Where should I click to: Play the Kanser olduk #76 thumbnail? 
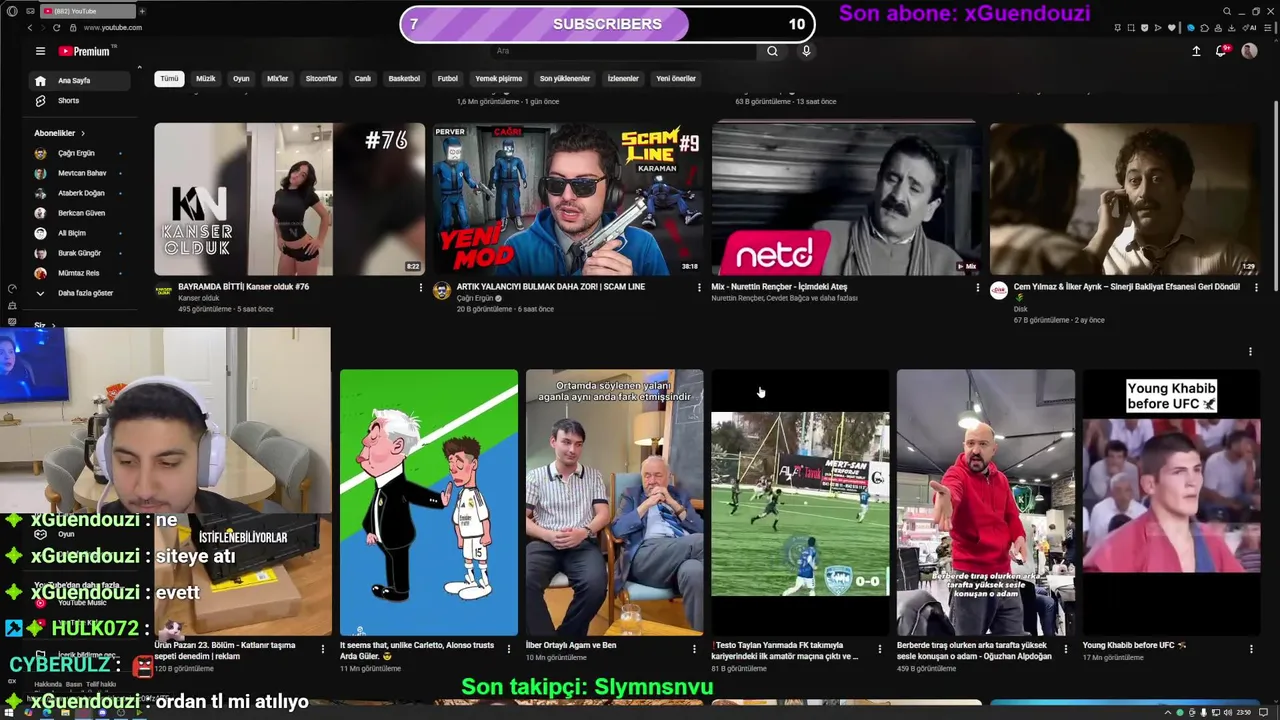(289, 198)
